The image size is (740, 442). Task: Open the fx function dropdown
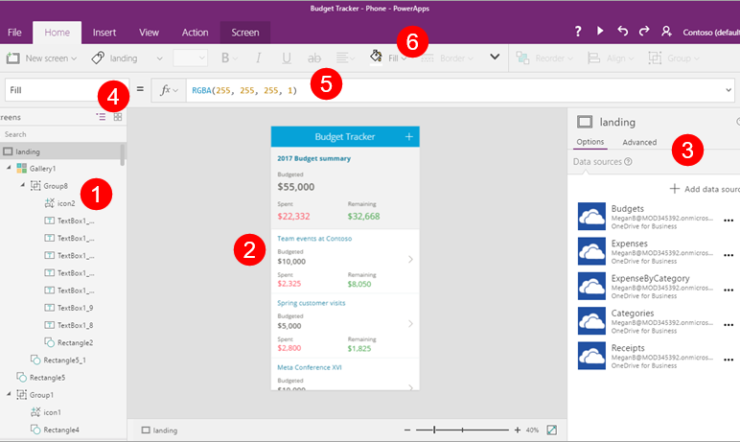coord(169,90)
